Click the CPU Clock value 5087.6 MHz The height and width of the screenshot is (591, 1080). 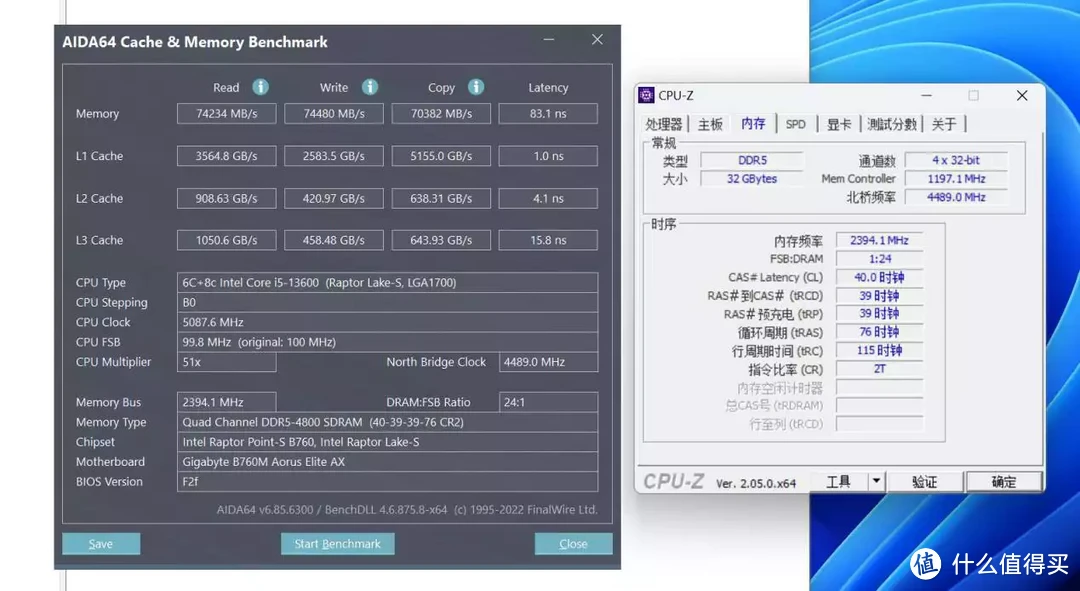(x=387, y=322)
